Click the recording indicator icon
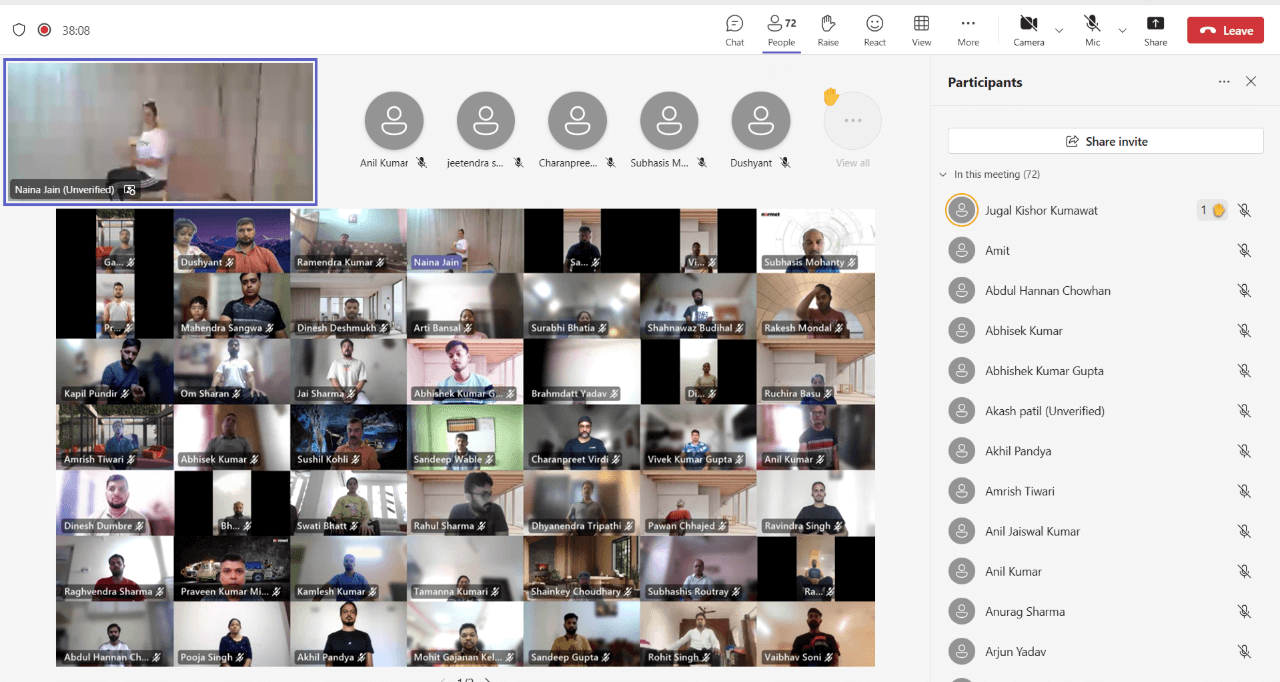 pos(44,30)
